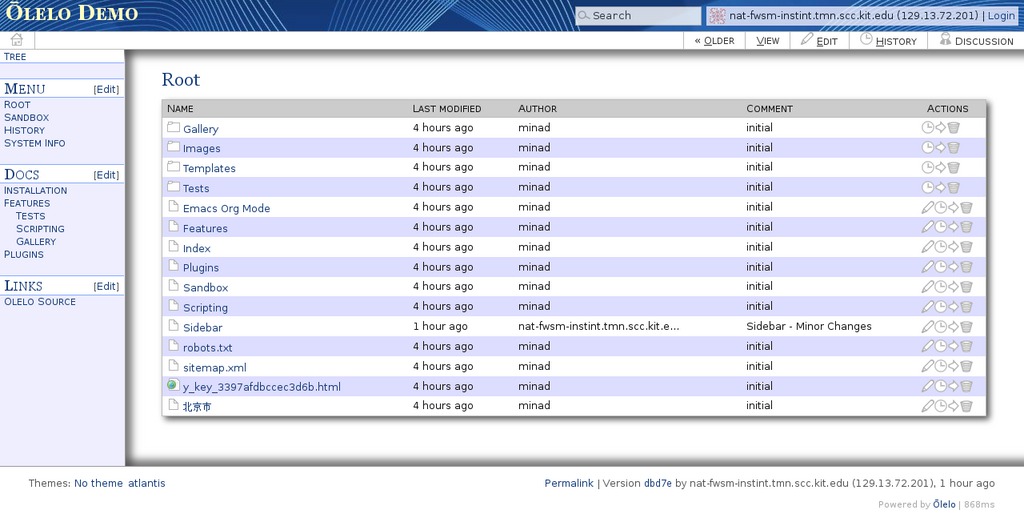Open history clock icon for Gallery folder
The height and width of the screenshot is (522, 1024).
pos(927,128)
